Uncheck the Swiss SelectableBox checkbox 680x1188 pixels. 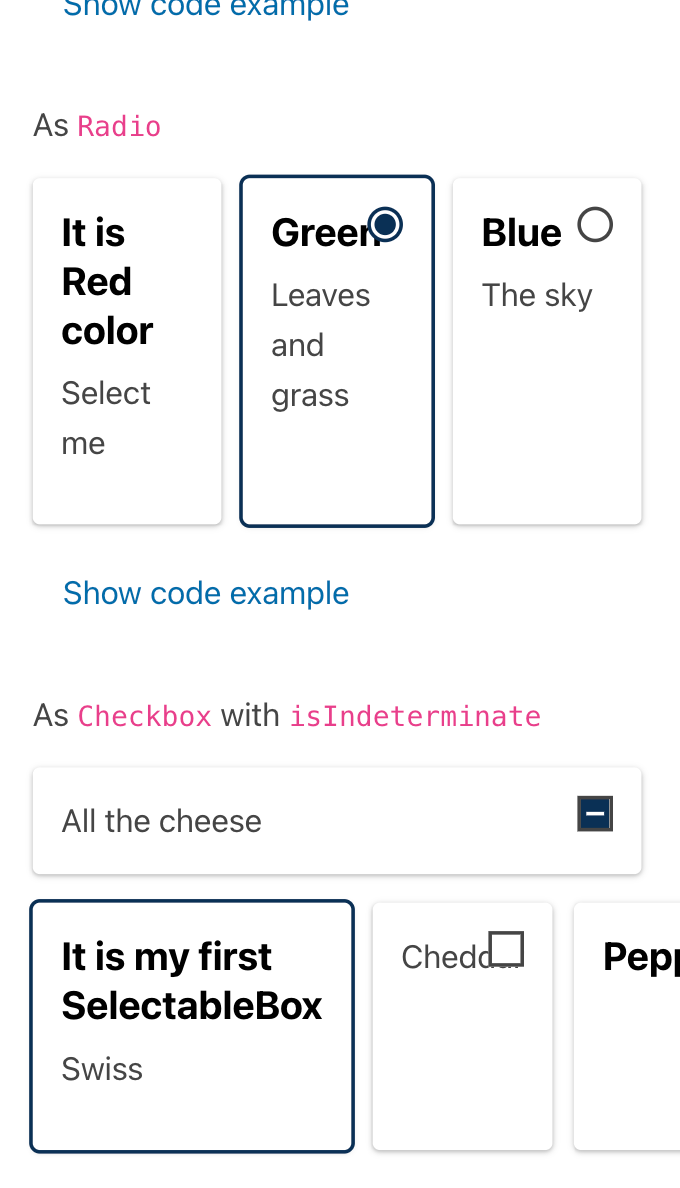point(192,1024)
